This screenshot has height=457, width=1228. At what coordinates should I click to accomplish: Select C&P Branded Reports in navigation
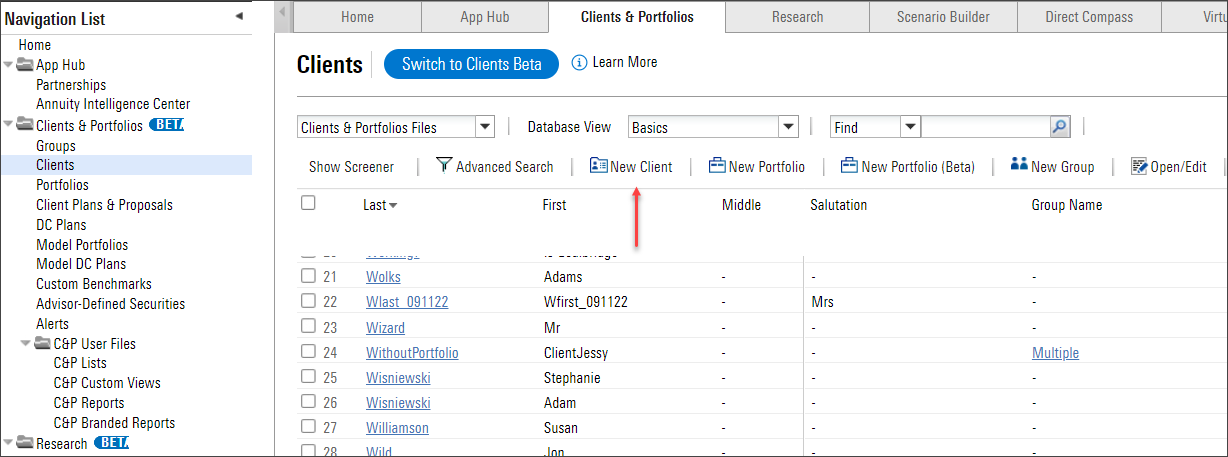[x=114, y=423]
